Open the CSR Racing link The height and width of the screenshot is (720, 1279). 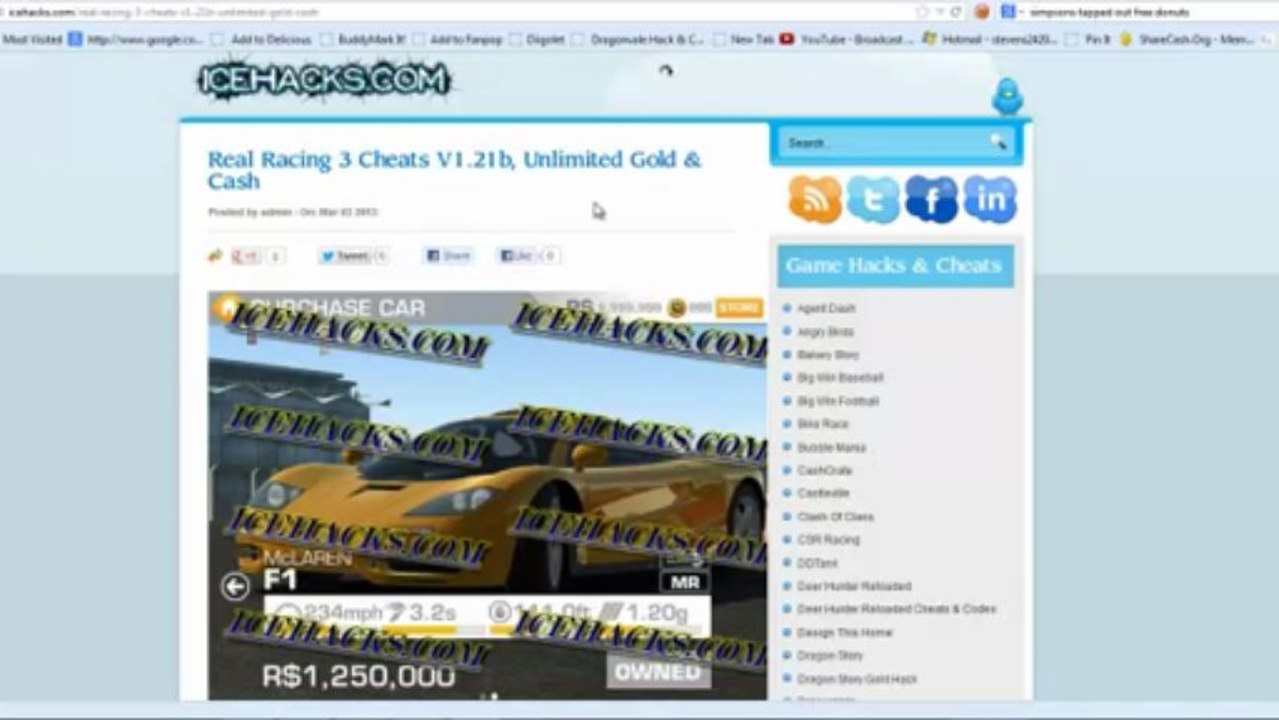click(828, 540)
